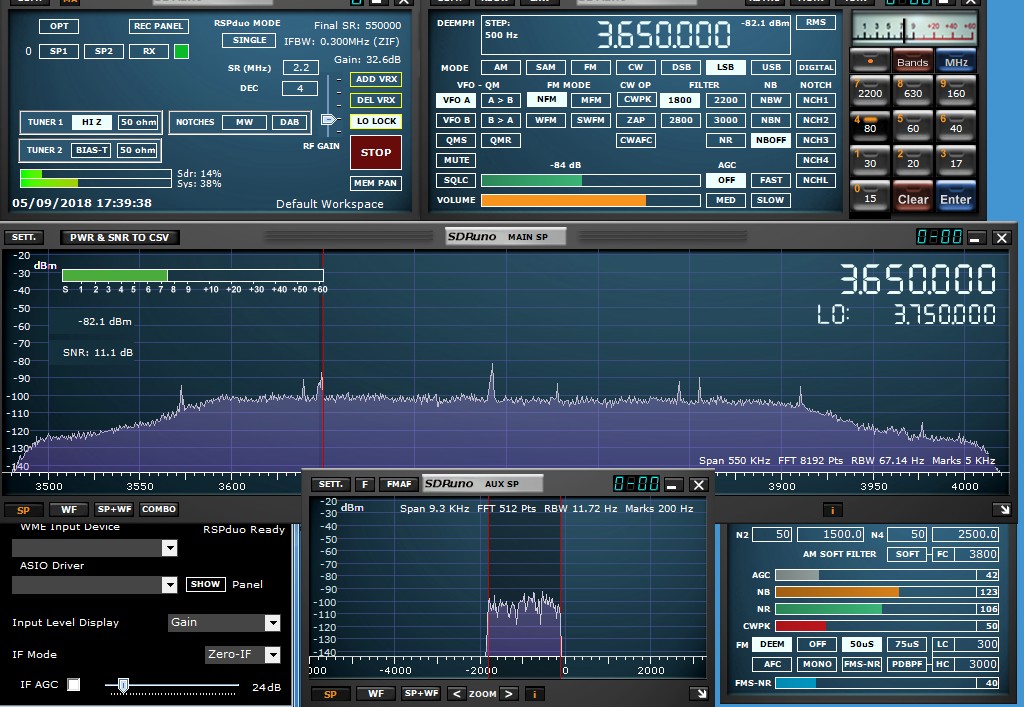Select USB demodulation mode
Screen dimensions: 1024x707
tap(771, 67)
